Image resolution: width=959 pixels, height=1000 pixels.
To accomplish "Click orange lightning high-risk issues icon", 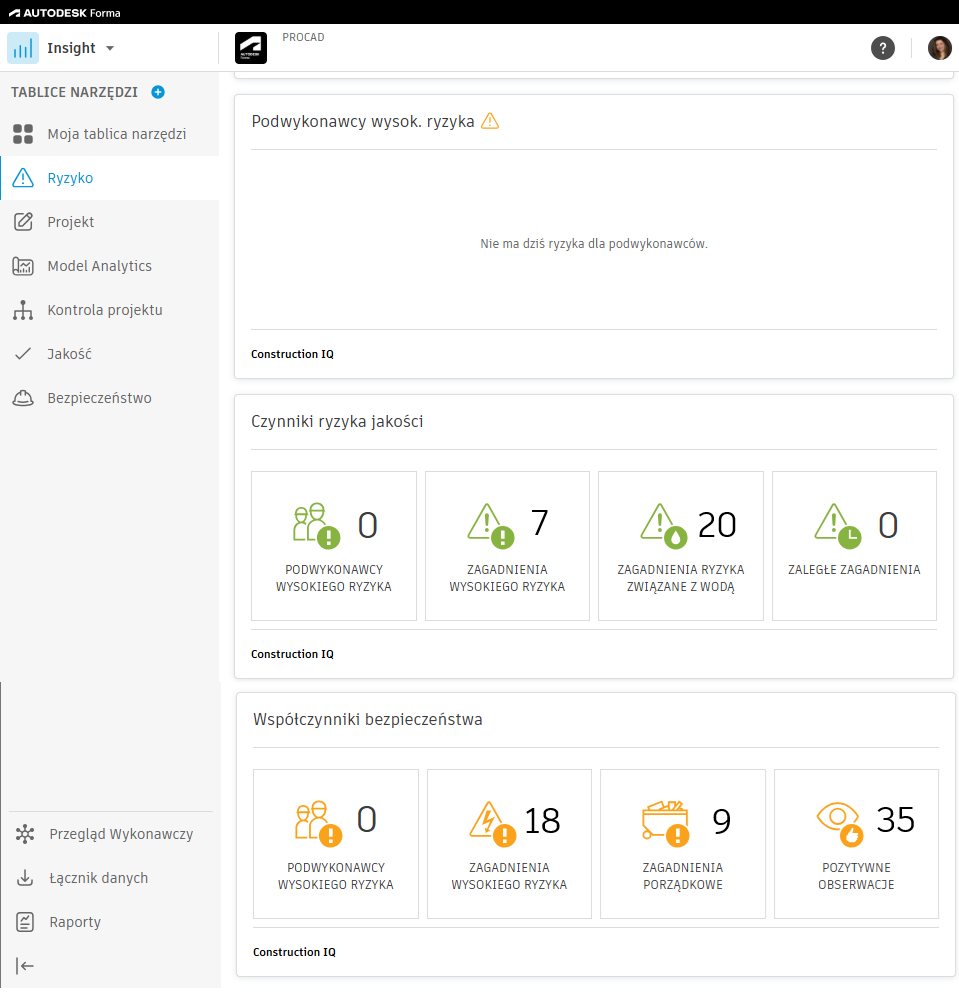I will pyautogui.click(x=492, y=823).
